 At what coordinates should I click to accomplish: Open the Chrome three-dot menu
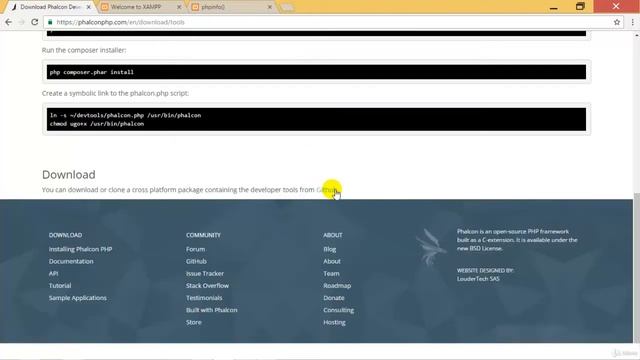point(632,22)
